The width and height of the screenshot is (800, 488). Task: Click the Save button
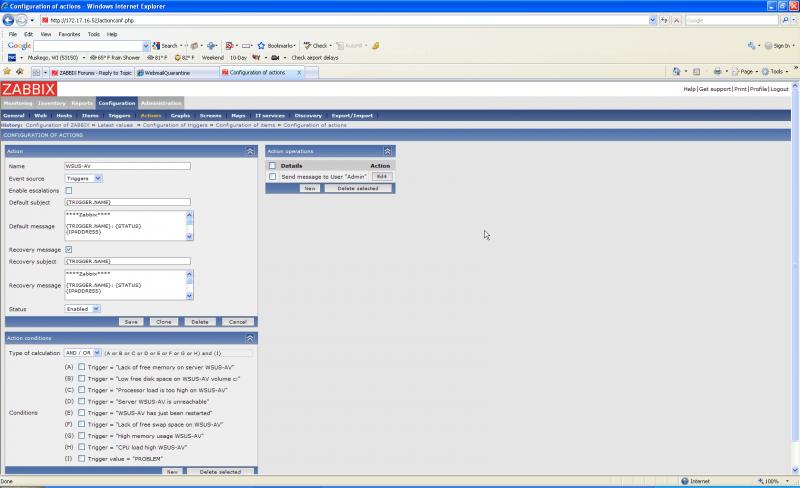point(131,322)
